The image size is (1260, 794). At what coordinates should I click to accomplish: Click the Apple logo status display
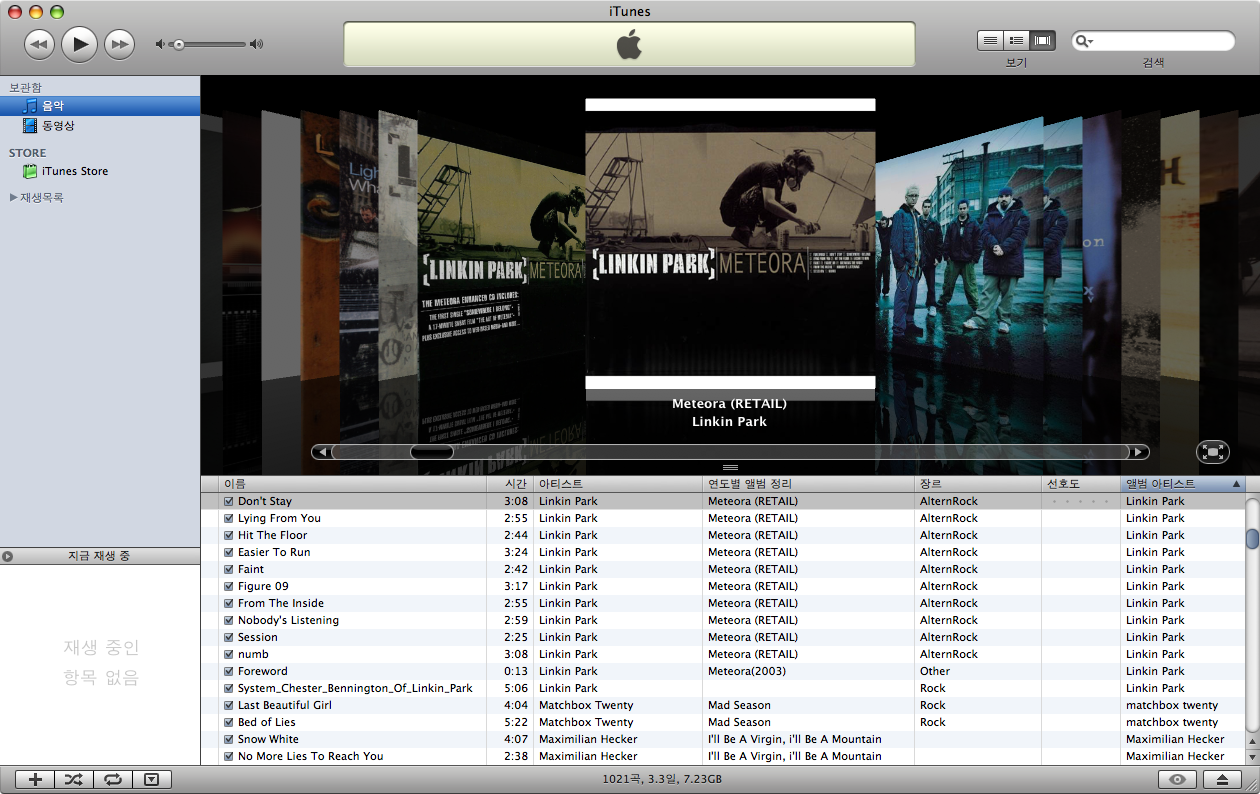tap(629, 44)
